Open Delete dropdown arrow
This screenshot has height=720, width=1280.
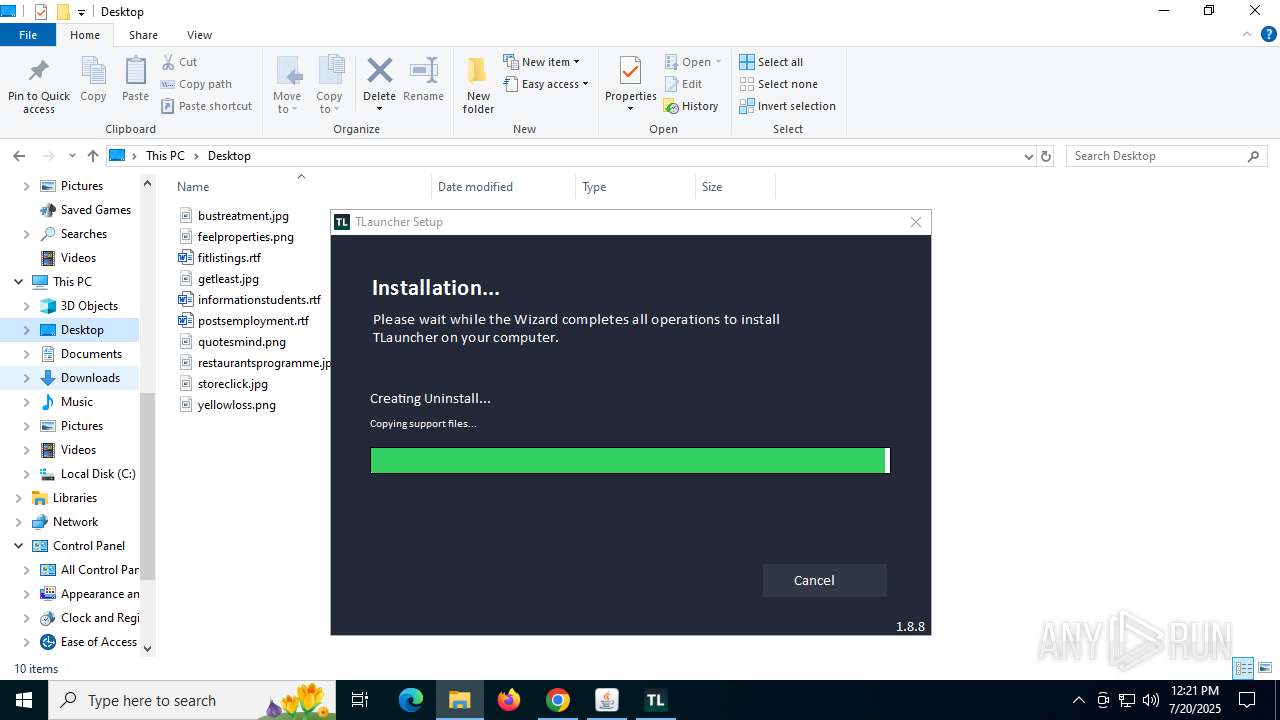click(x=379, y=109)
